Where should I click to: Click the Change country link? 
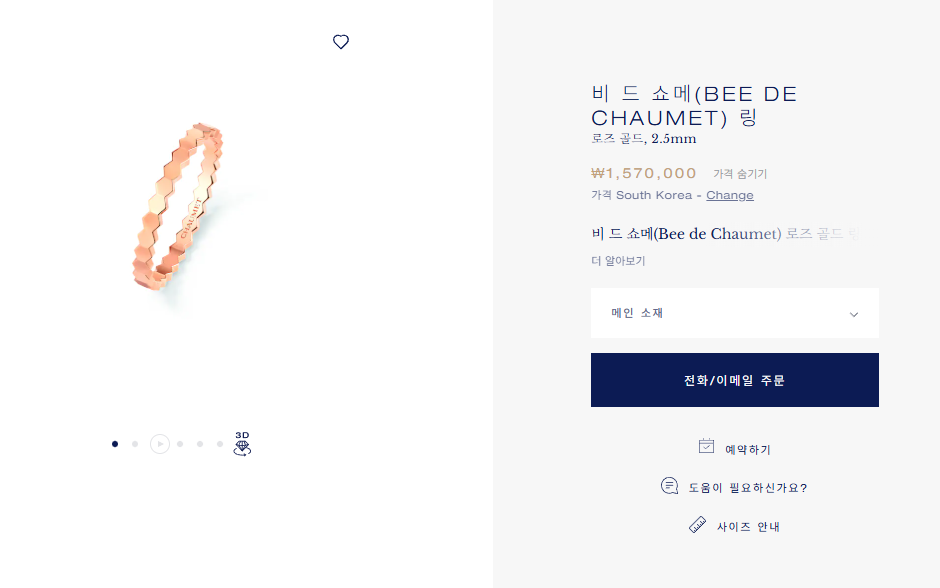point(730,195)
